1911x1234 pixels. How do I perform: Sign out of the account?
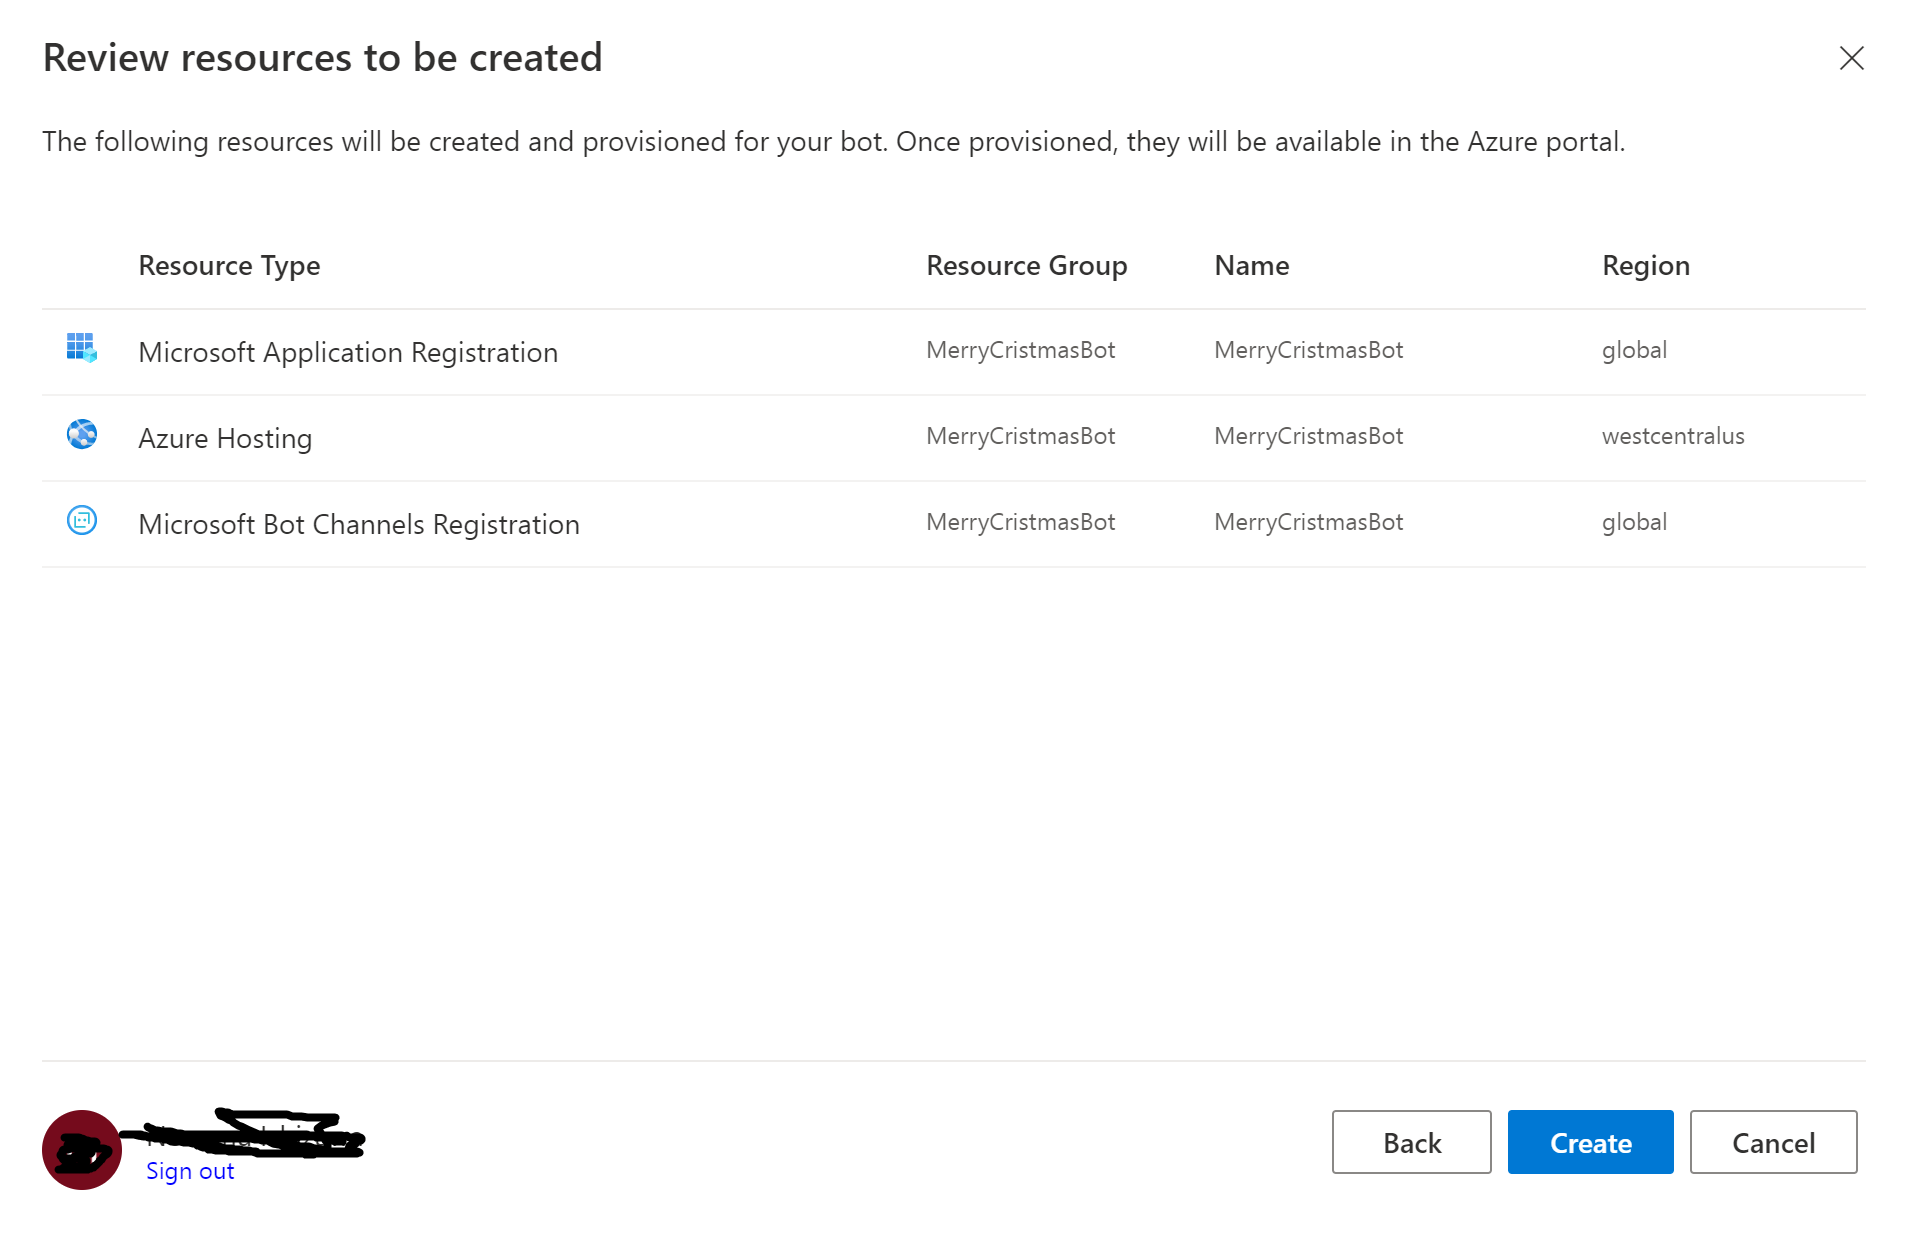(189, 1171)
